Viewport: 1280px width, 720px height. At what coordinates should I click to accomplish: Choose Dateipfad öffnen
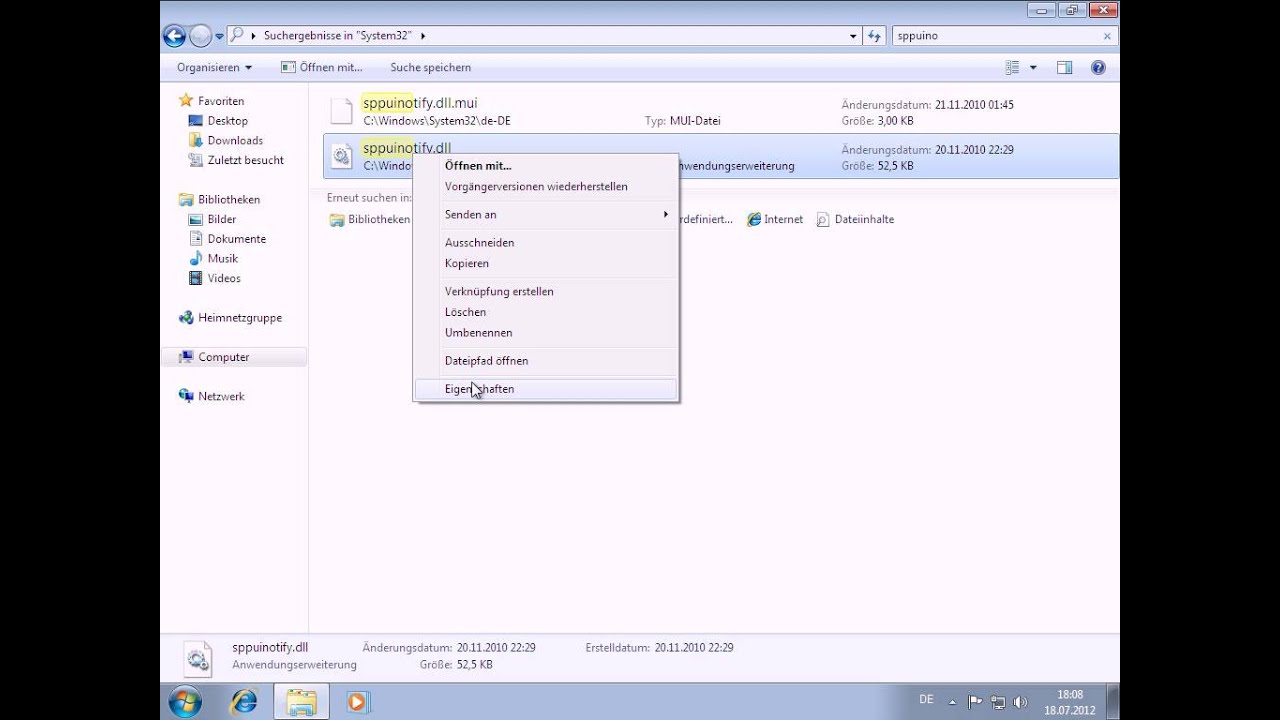click(x=546, y=360)
